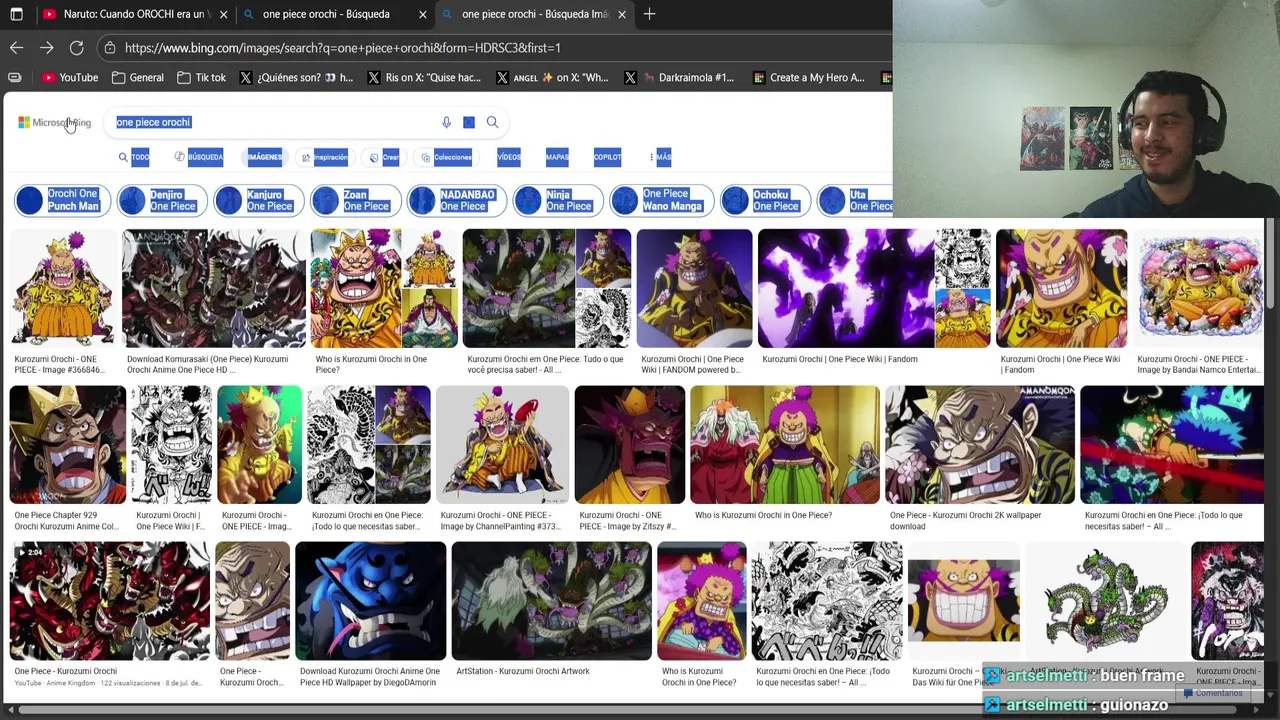Open the new tab plus button

click(x=649, y=14)
